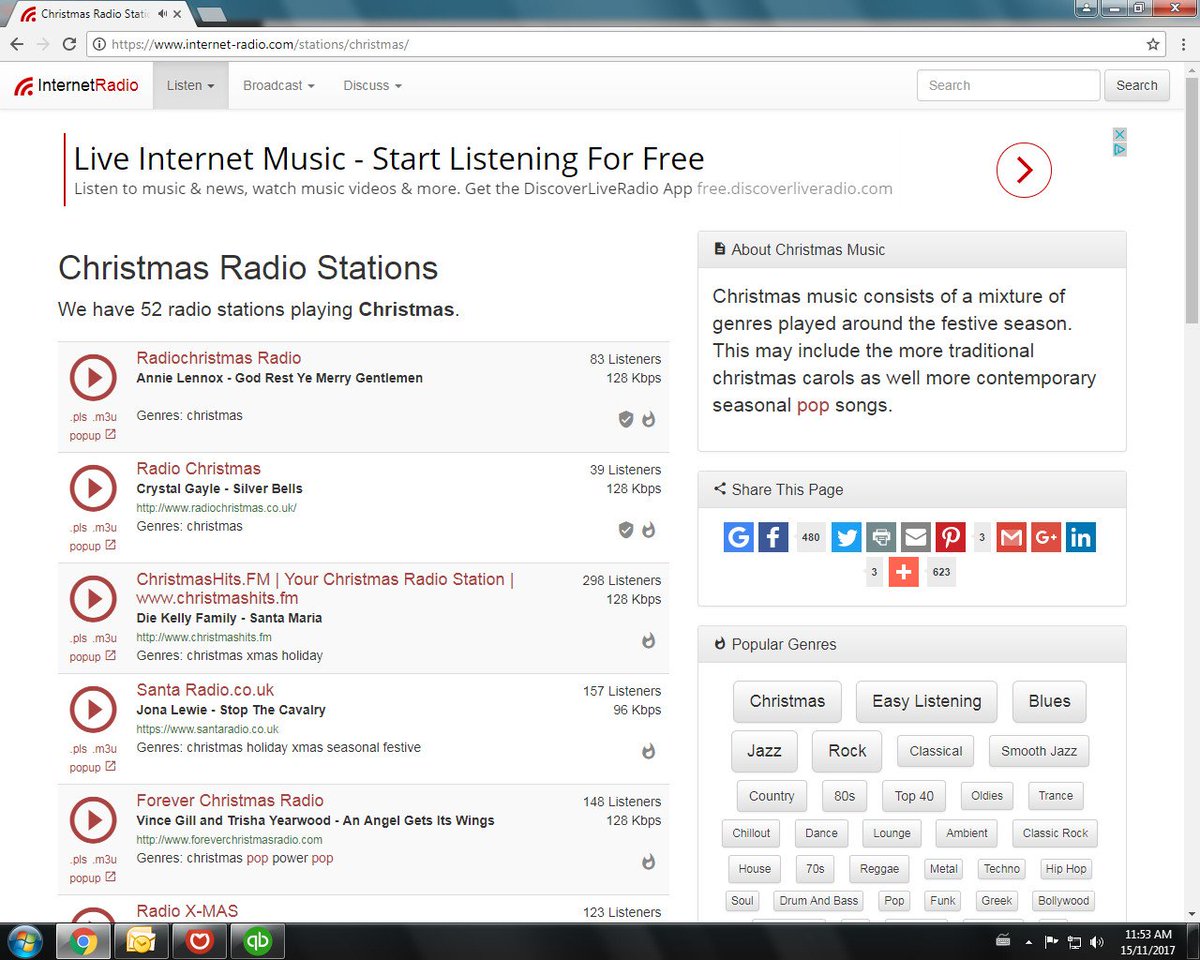
Task: Open the Radiochristmas Radio station title
Action: coord(219,358)
